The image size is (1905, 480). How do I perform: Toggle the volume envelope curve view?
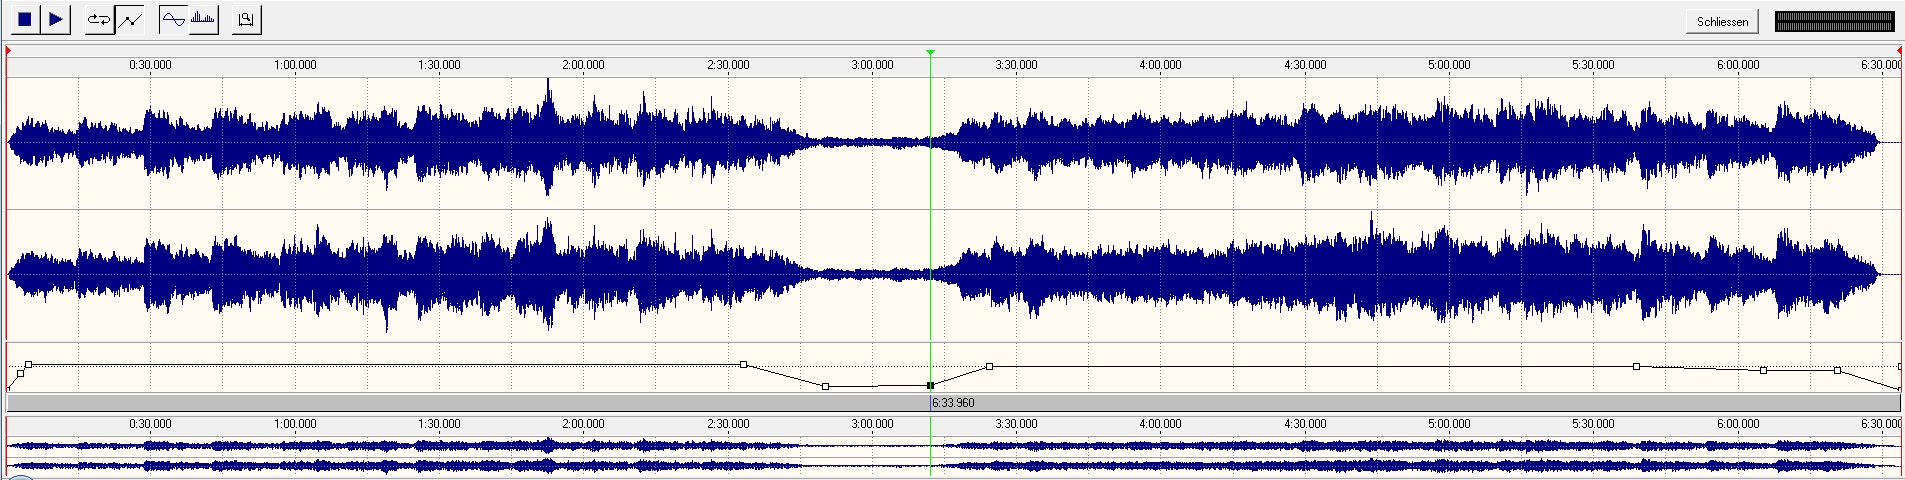click(130, 19)
